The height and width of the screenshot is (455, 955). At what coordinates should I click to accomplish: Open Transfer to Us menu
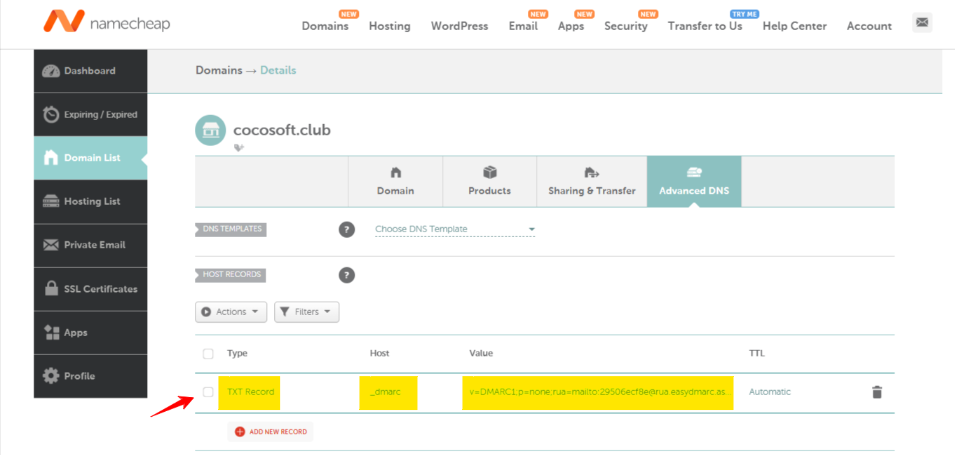705,26
